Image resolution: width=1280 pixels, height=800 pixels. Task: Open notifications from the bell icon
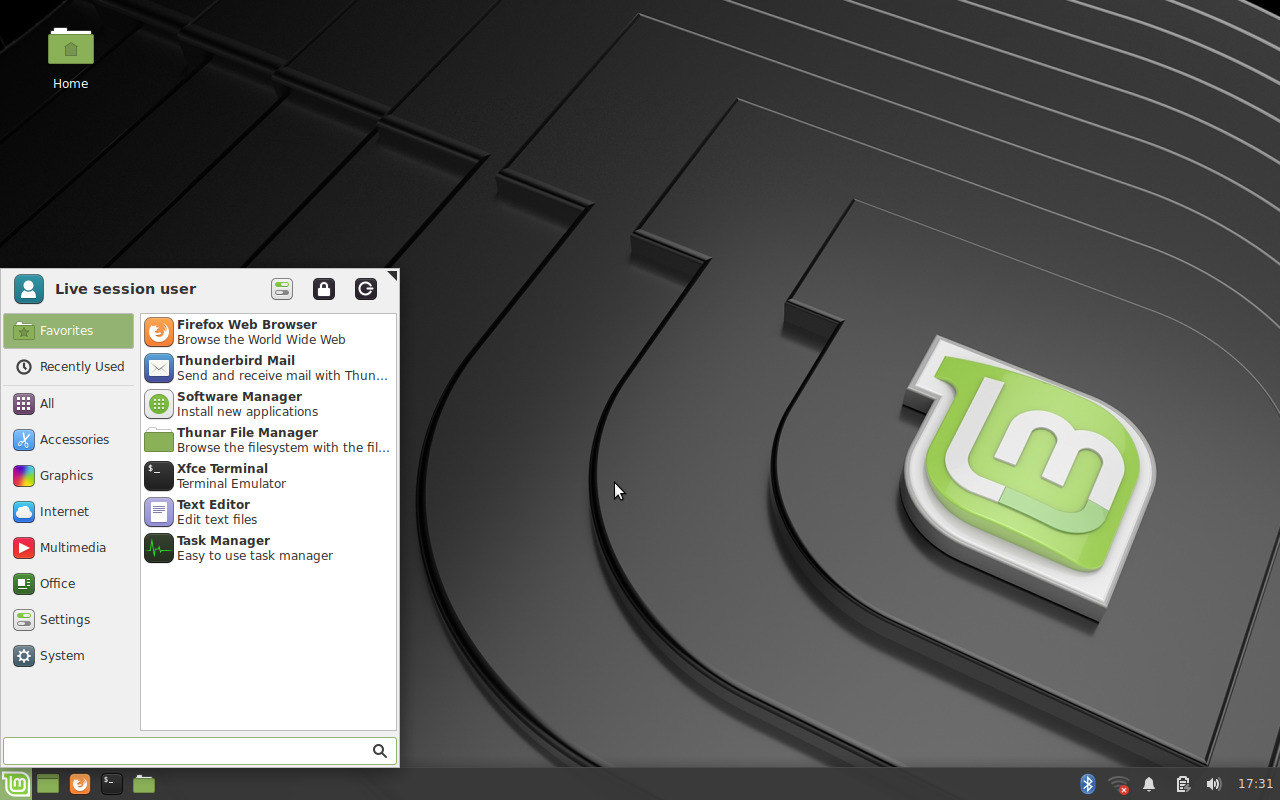point(1149,784)
